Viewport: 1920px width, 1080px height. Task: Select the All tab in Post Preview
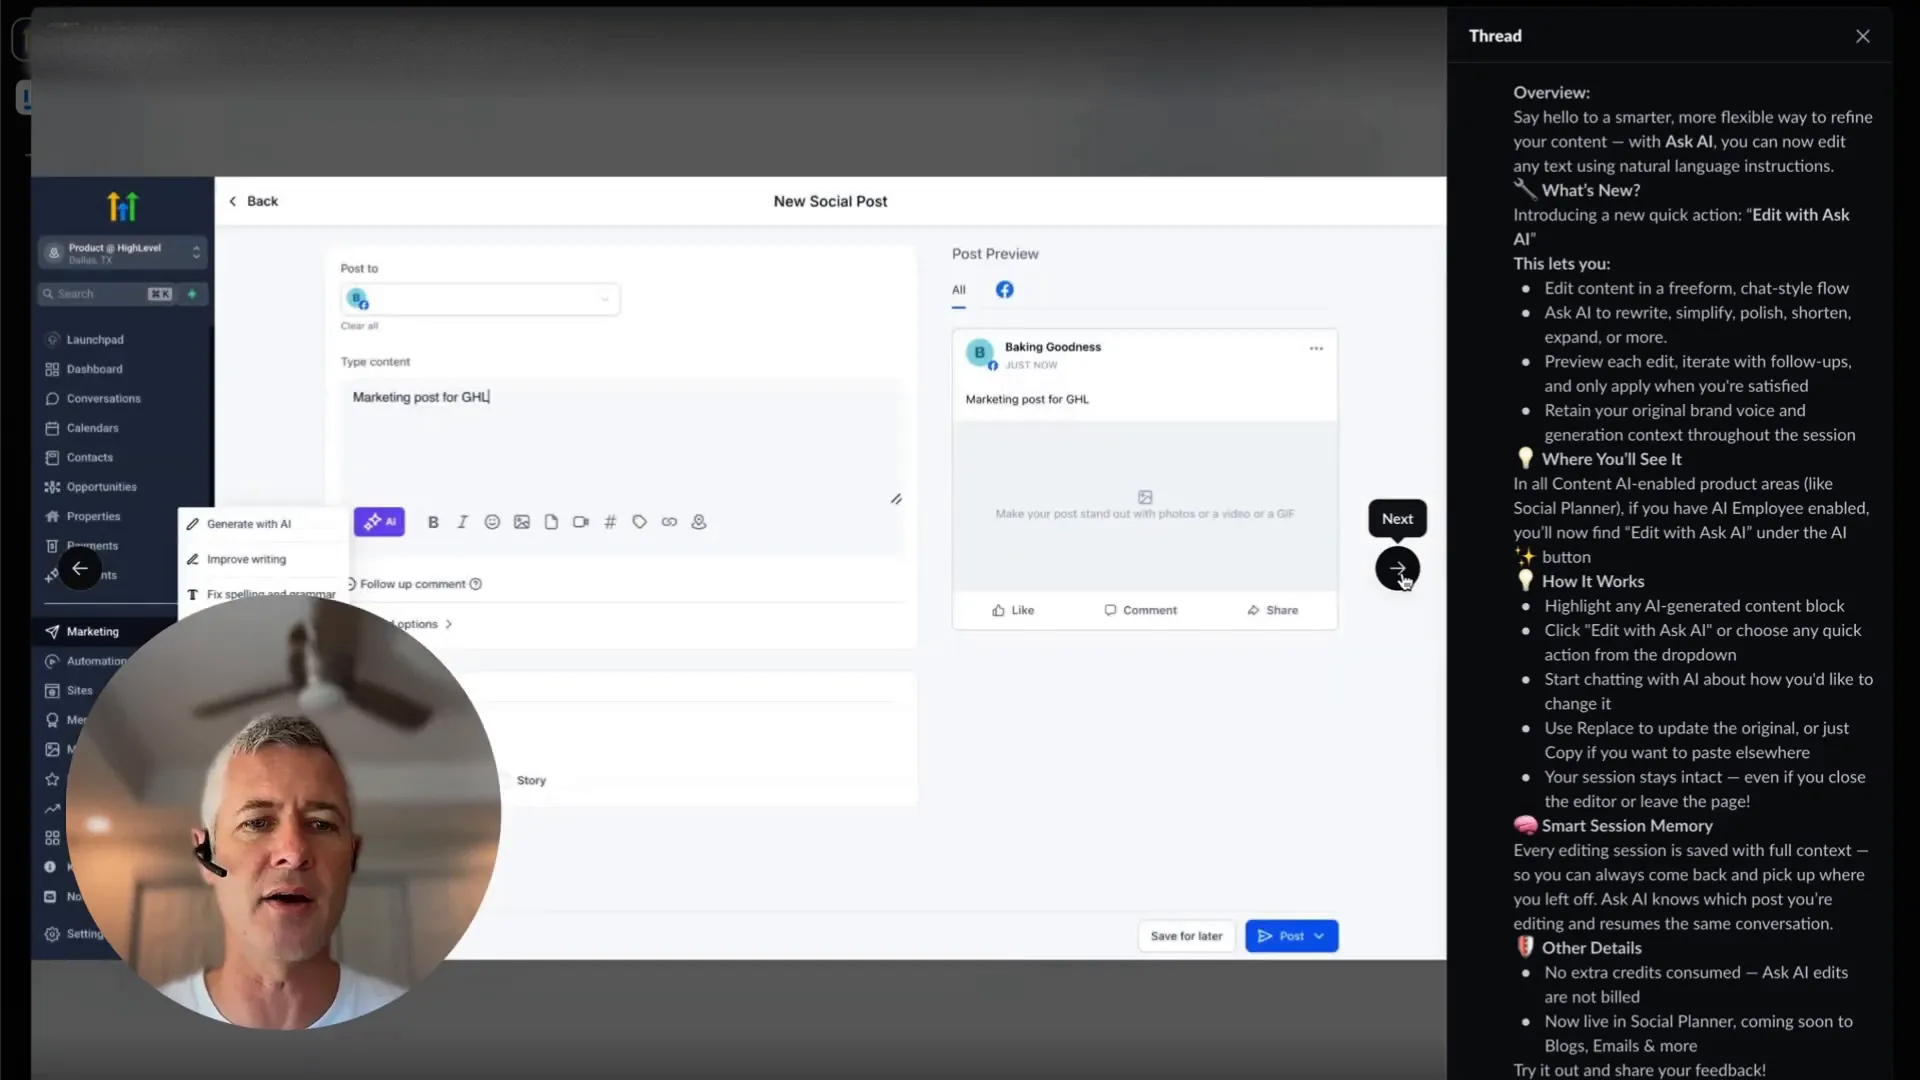(959, 290)
